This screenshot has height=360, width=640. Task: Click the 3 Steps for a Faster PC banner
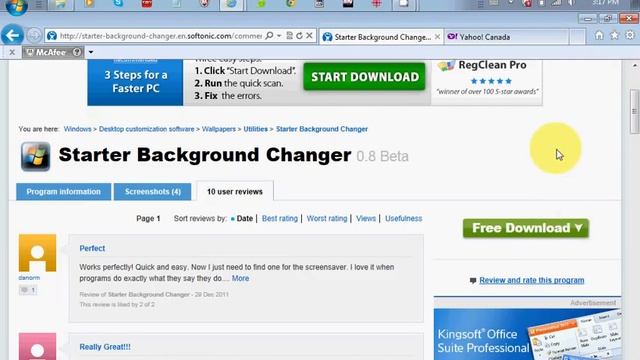click(136, 82)
